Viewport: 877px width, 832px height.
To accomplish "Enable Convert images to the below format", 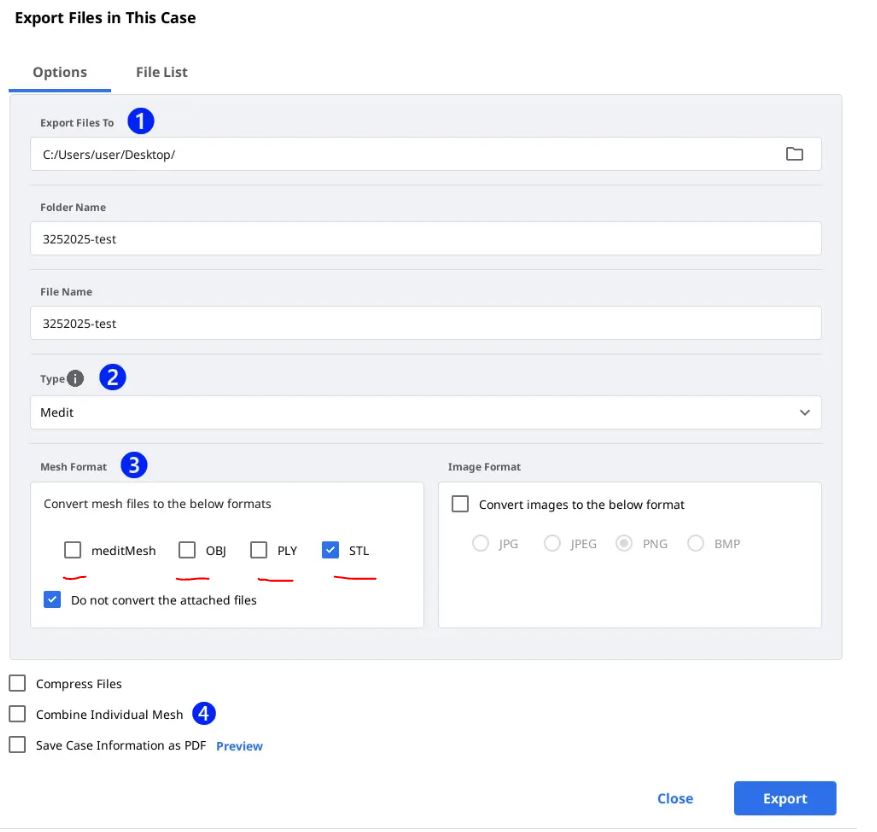I will tap(460, 504).
